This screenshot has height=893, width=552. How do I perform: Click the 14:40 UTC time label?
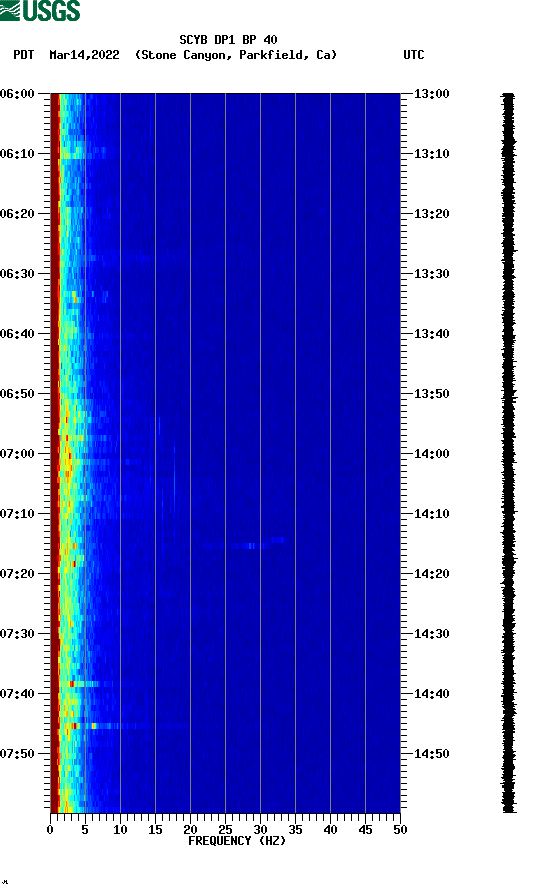[x=431, y=694]
